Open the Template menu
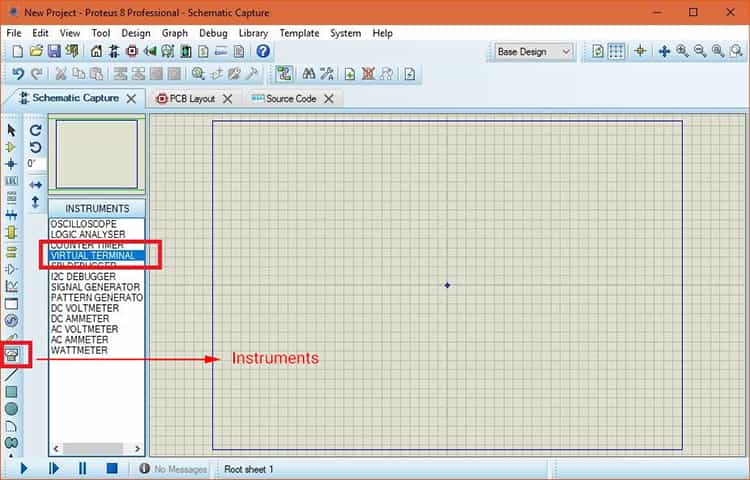The height and width of the screenshot is (480, 750). tap(299, 33)
